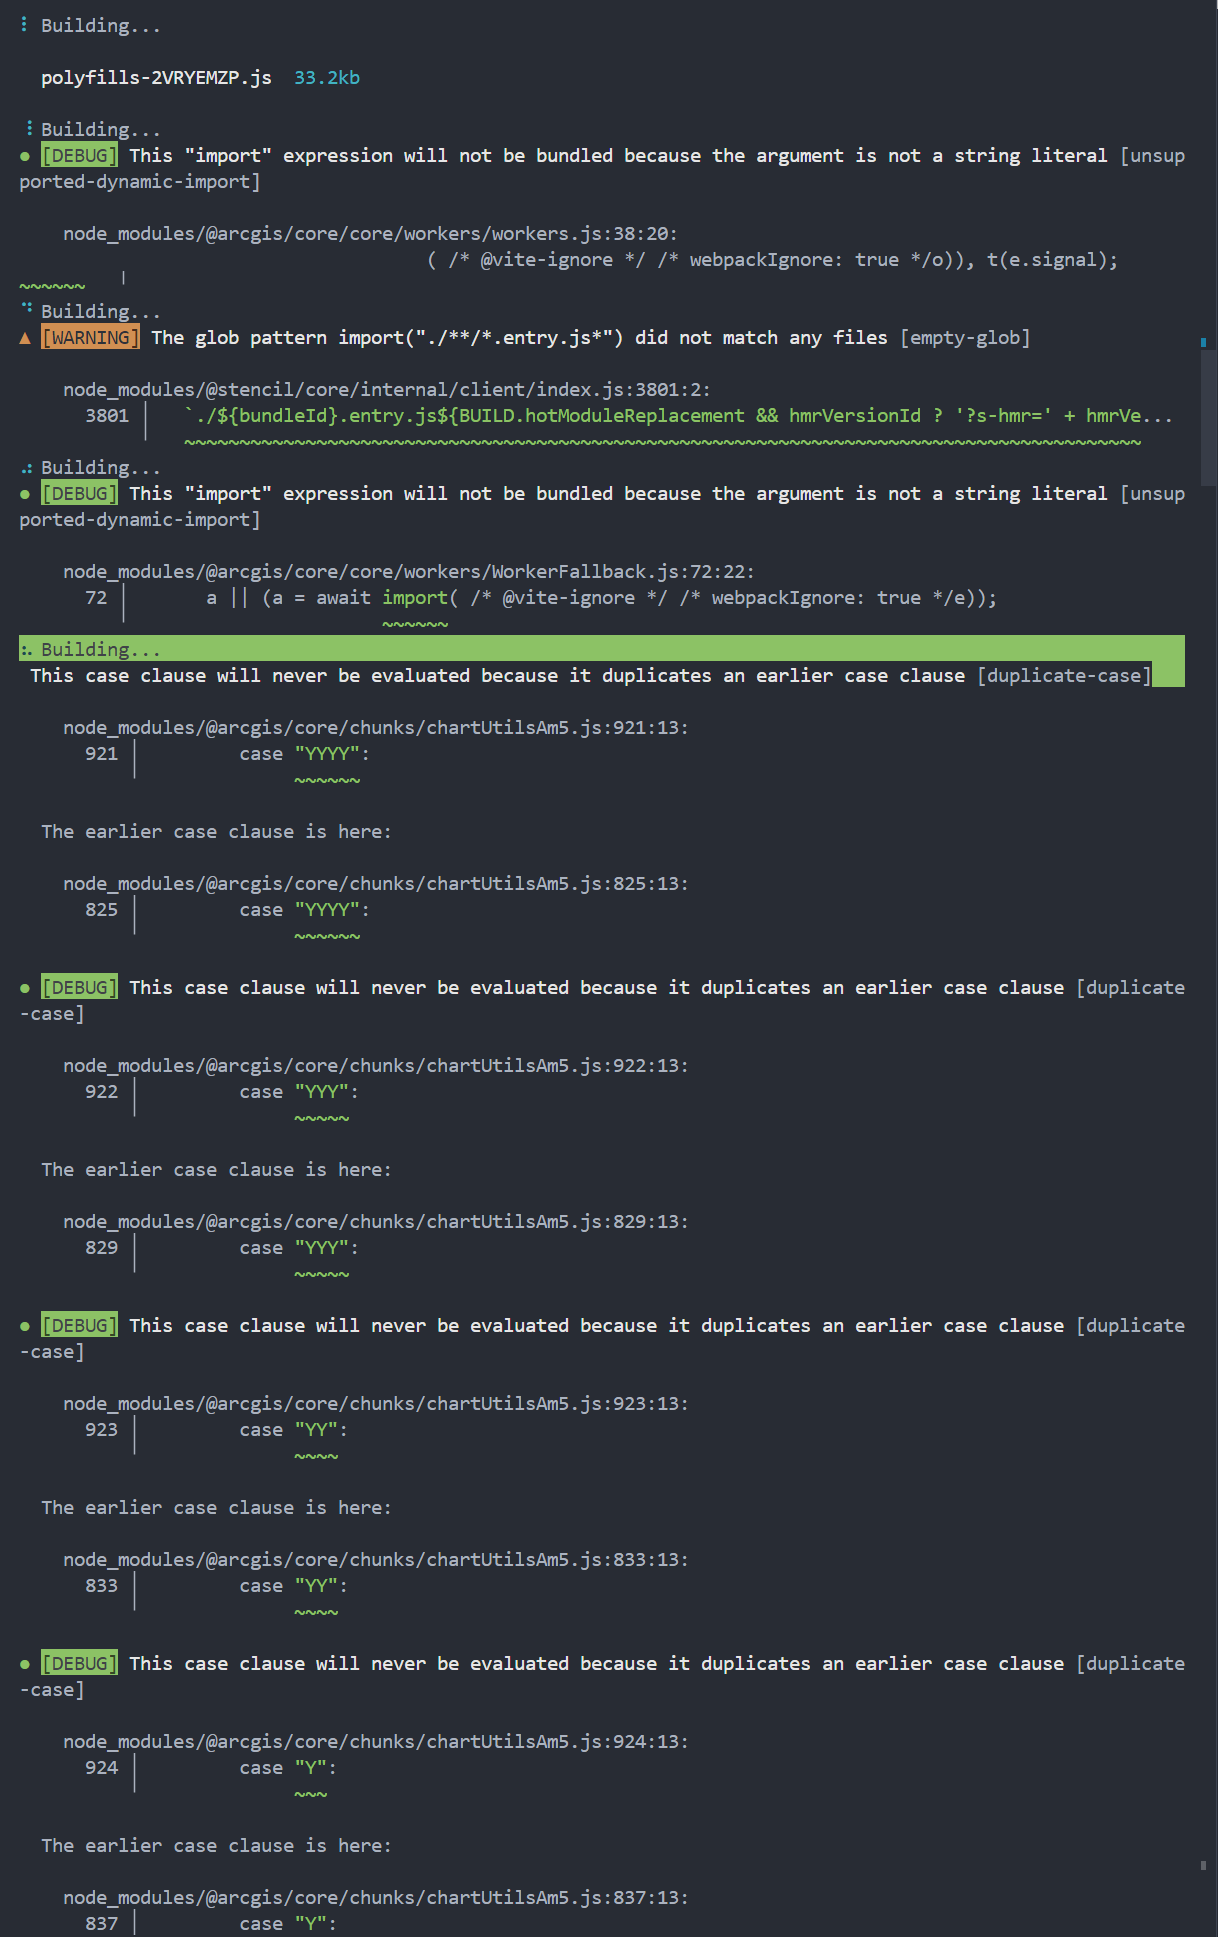
Task: Open the chartUtilsAm5.js:825:13 file link
Action: pos(375,884)
